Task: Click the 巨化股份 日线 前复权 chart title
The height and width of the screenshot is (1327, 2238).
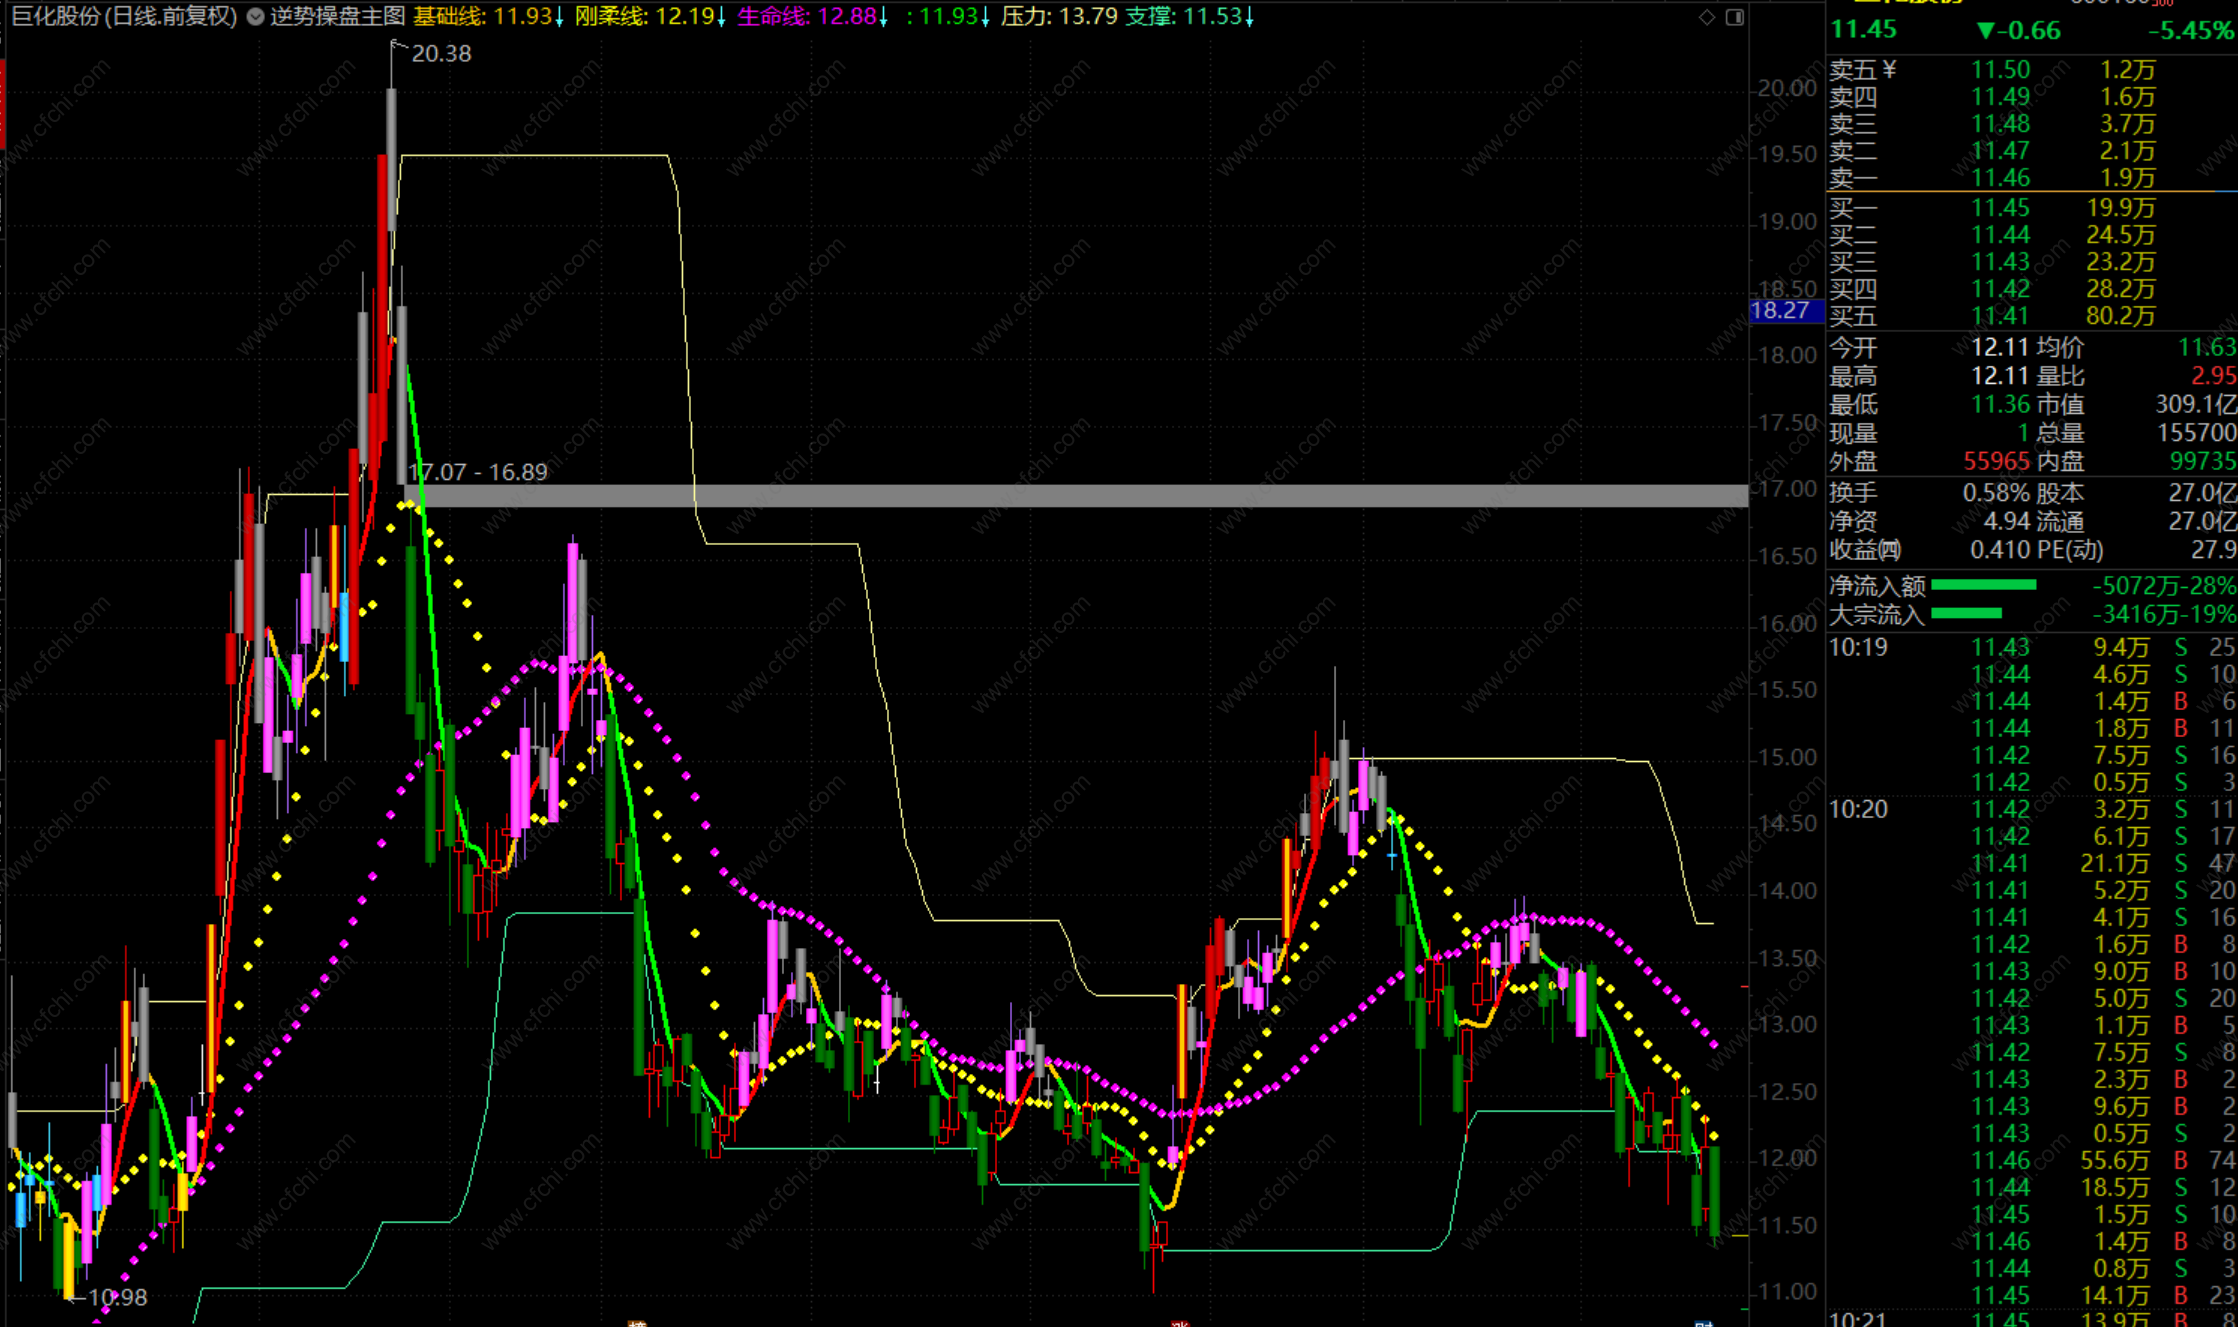Action: [x=124, y=17]
